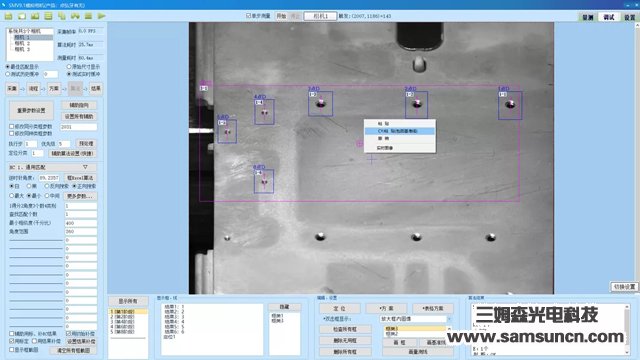The image size is (640, 360).
Task: Open the 放大框内图像 combo box
Action: tap(415, 319)
